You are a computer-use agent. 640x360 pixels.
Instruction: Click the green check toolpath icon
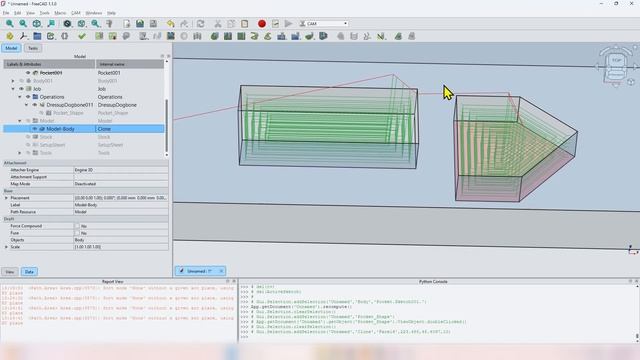coord(82,36)
